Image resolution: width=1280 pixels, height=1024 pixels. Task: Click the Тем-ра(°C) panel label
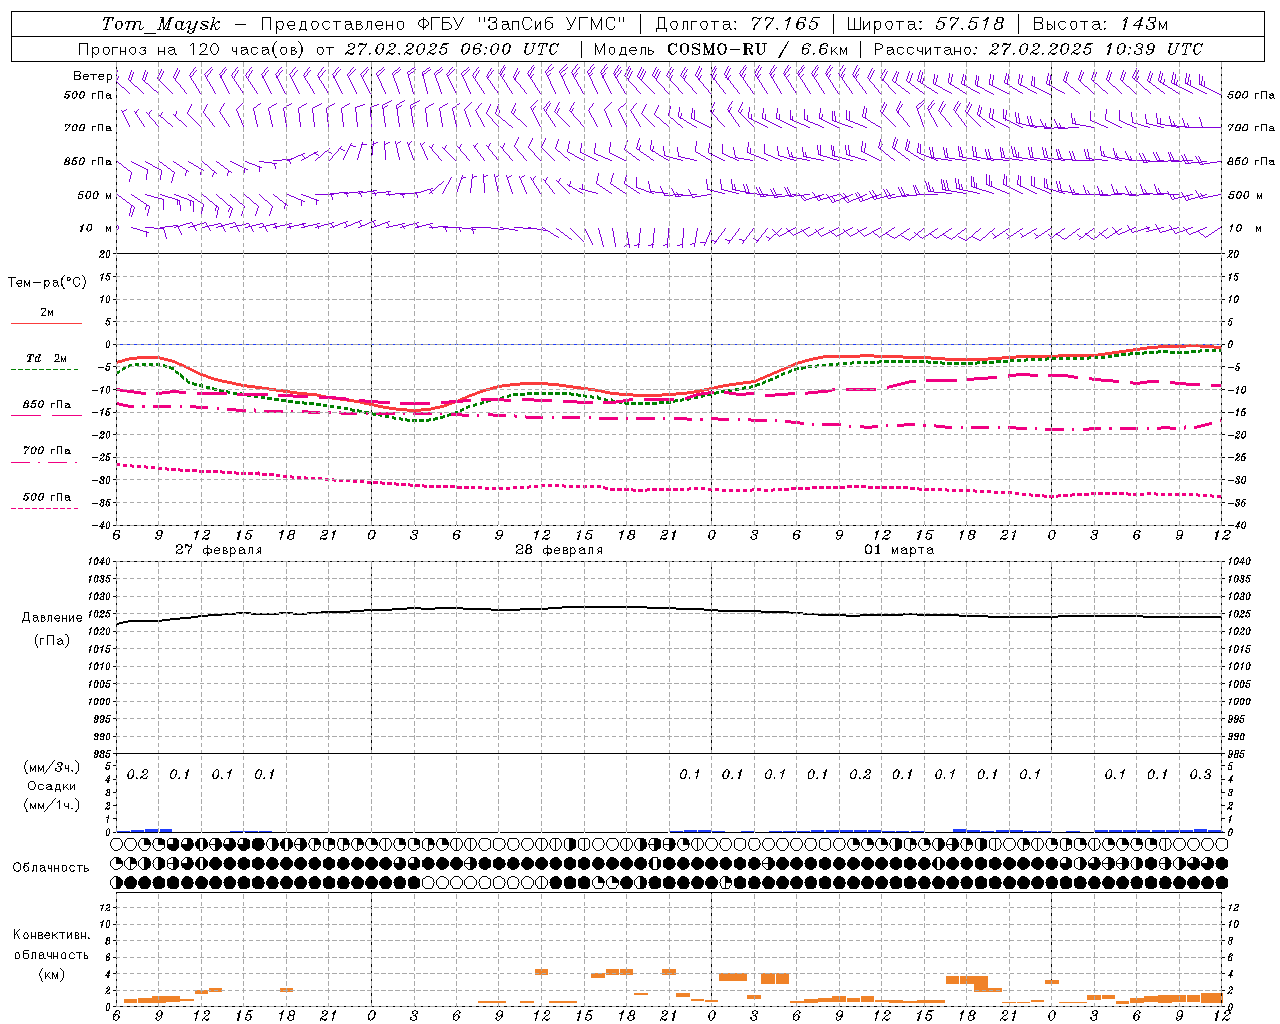pyautogui.click(x=47, y=283)
